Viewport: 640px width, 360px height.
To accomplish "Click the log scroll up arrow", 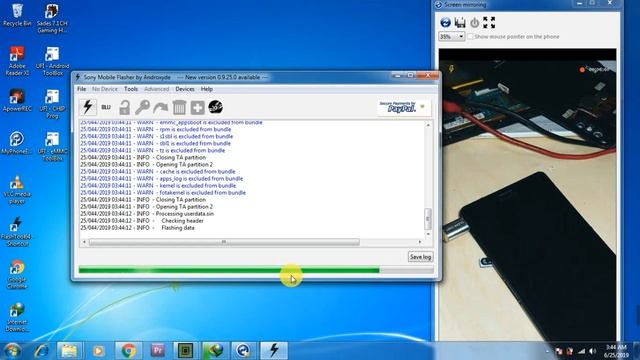I will [x=428, y=125].
